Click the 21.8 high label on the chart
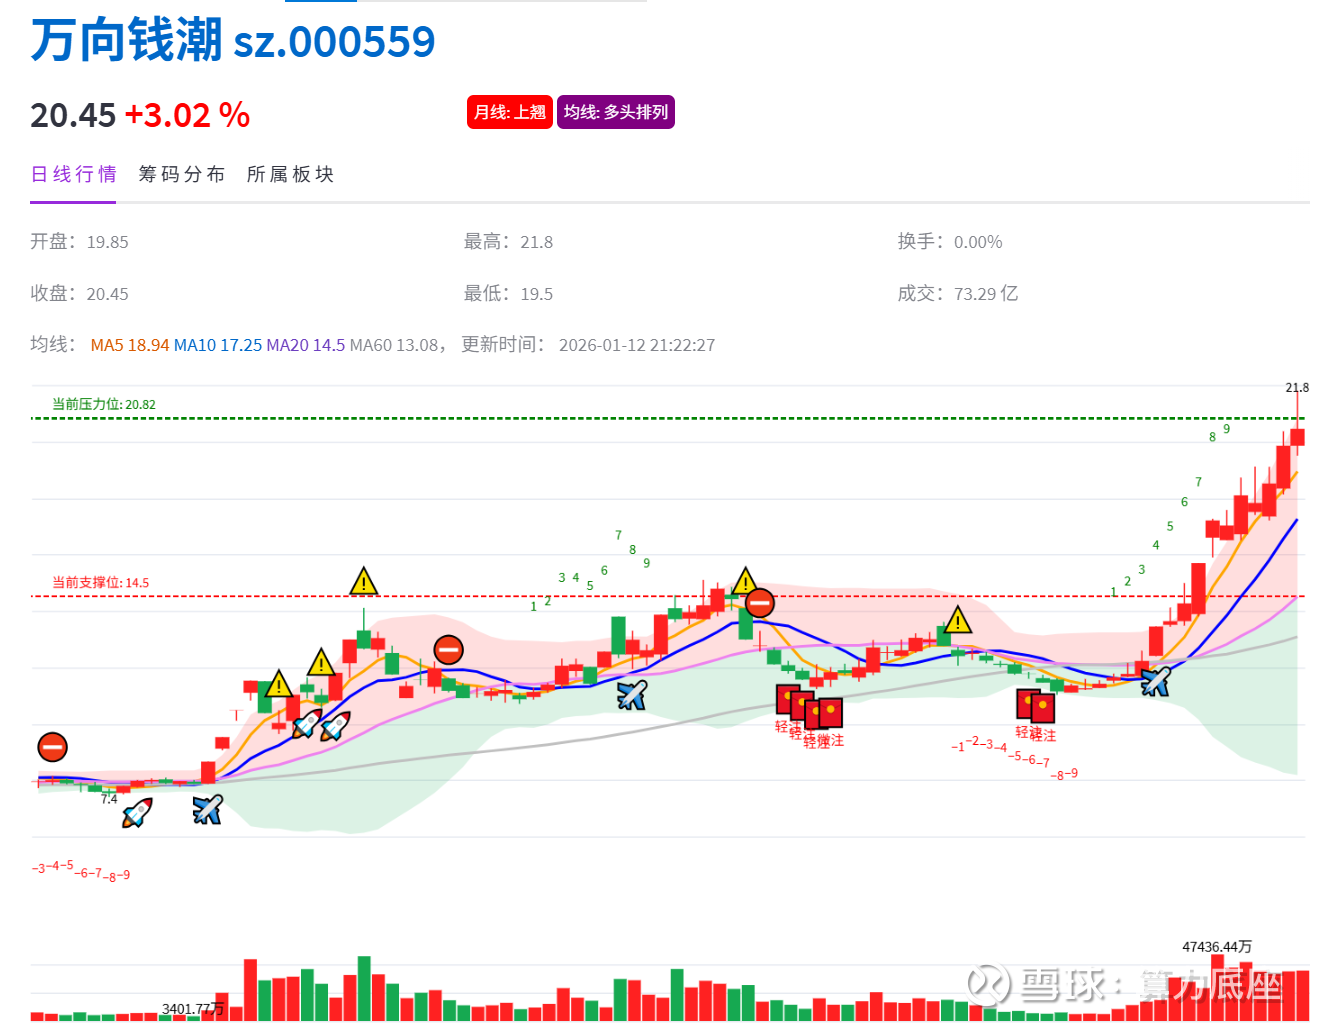The width and height of the screenshot is (1323, 1027). pyautogui.click(x=1297, y=387)
